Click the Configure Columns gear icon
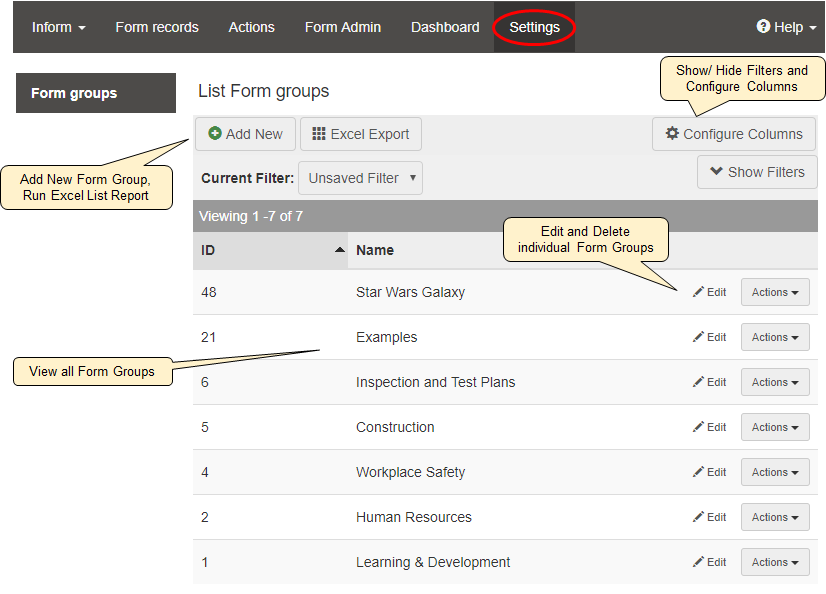 (x=672, y=134)
